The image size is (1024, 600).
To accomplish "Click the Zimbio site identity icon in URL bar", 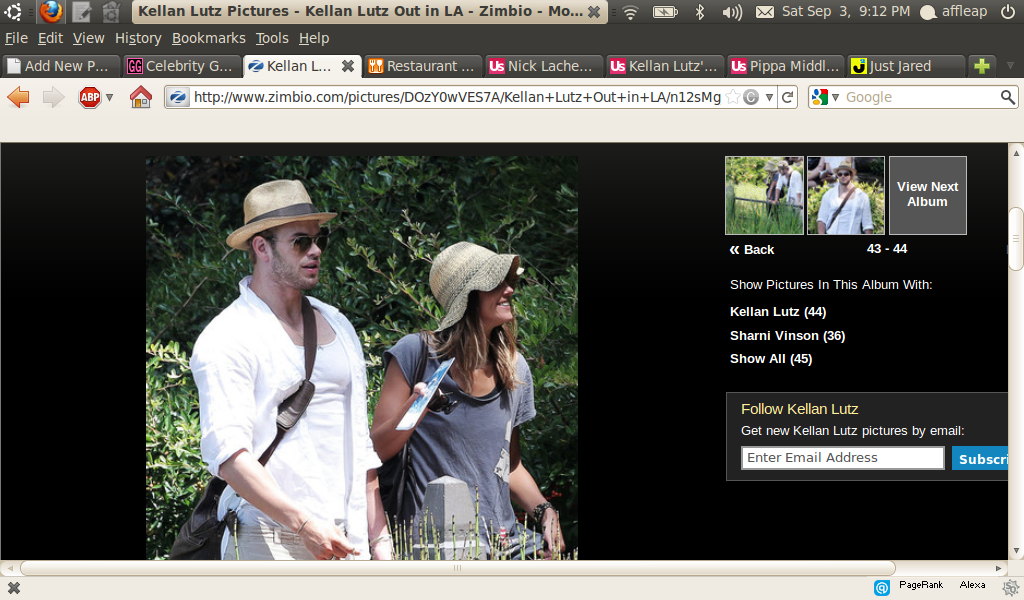I will coord(178,97).
